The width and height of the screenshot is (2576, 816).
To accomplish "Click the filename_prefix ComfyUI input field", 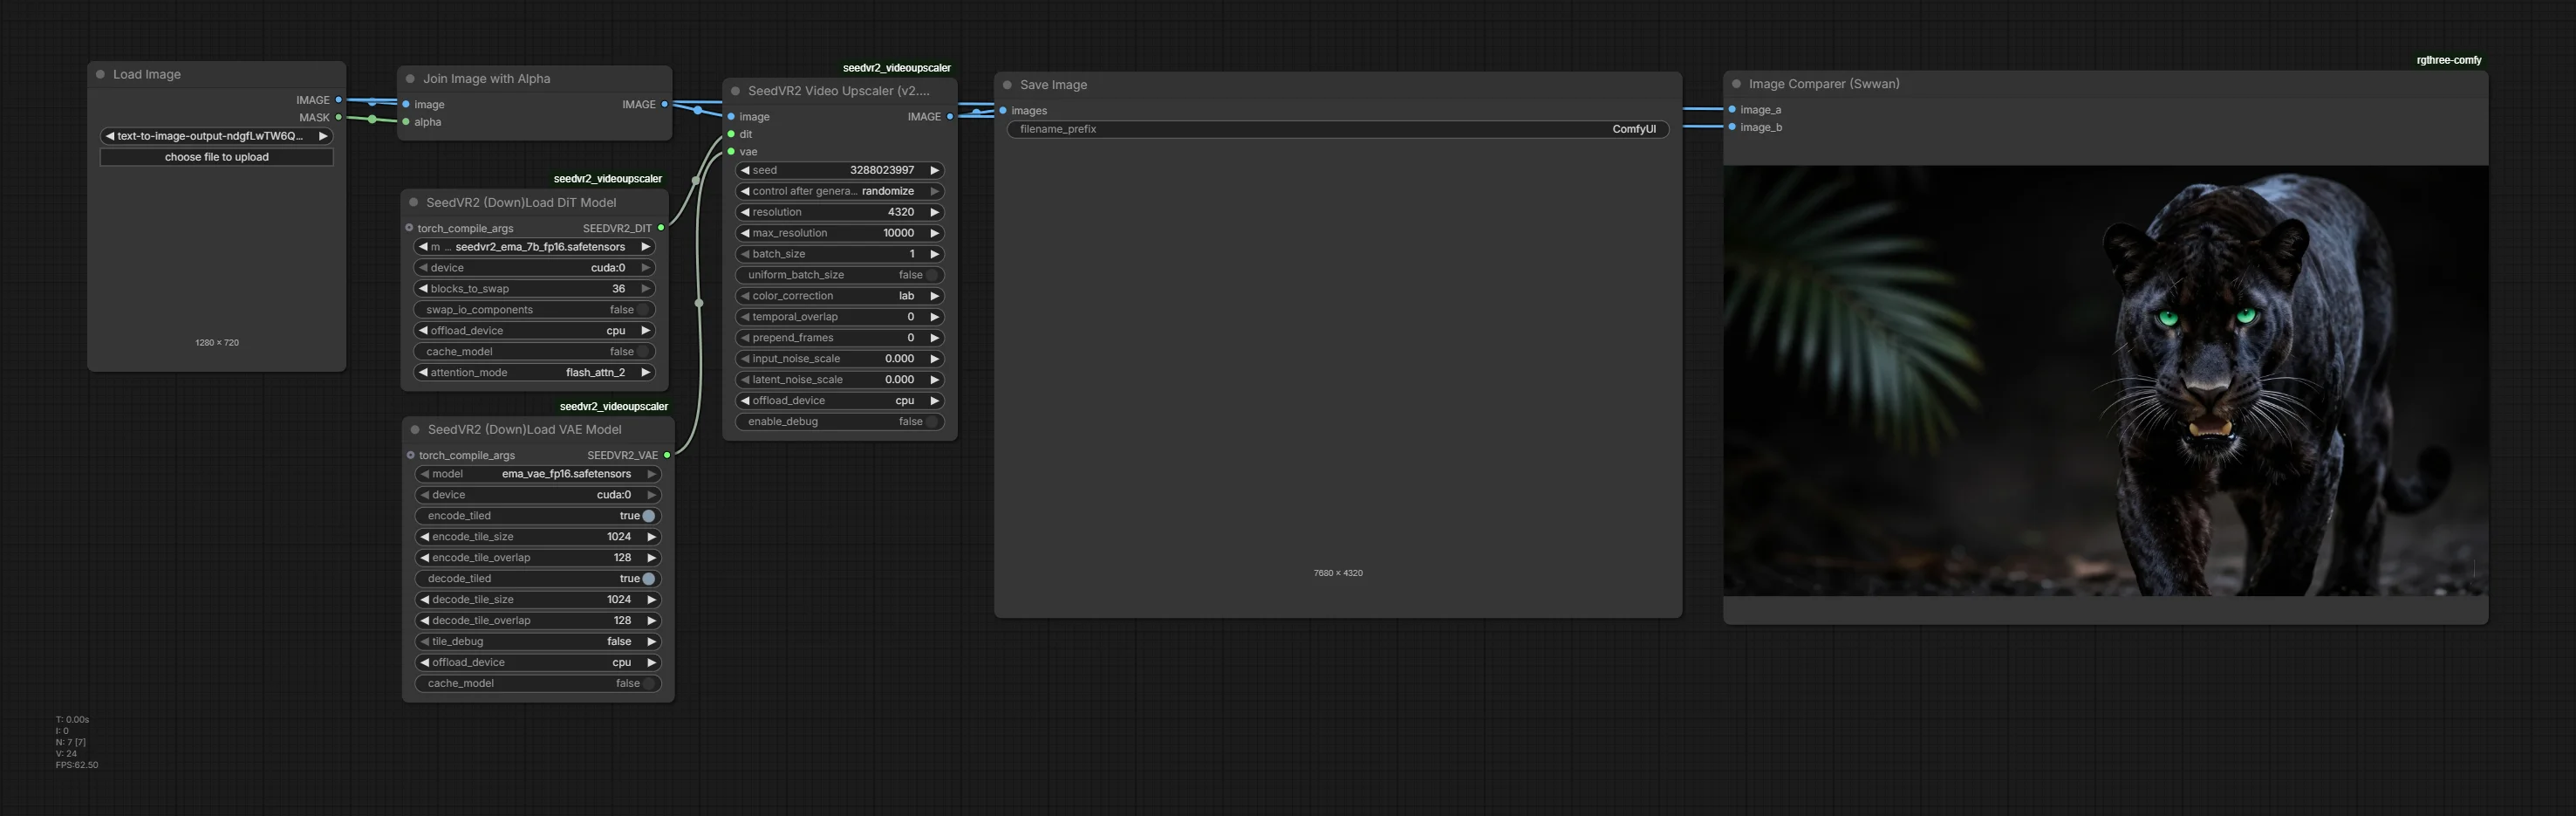I will click(x=1337, y=129).
